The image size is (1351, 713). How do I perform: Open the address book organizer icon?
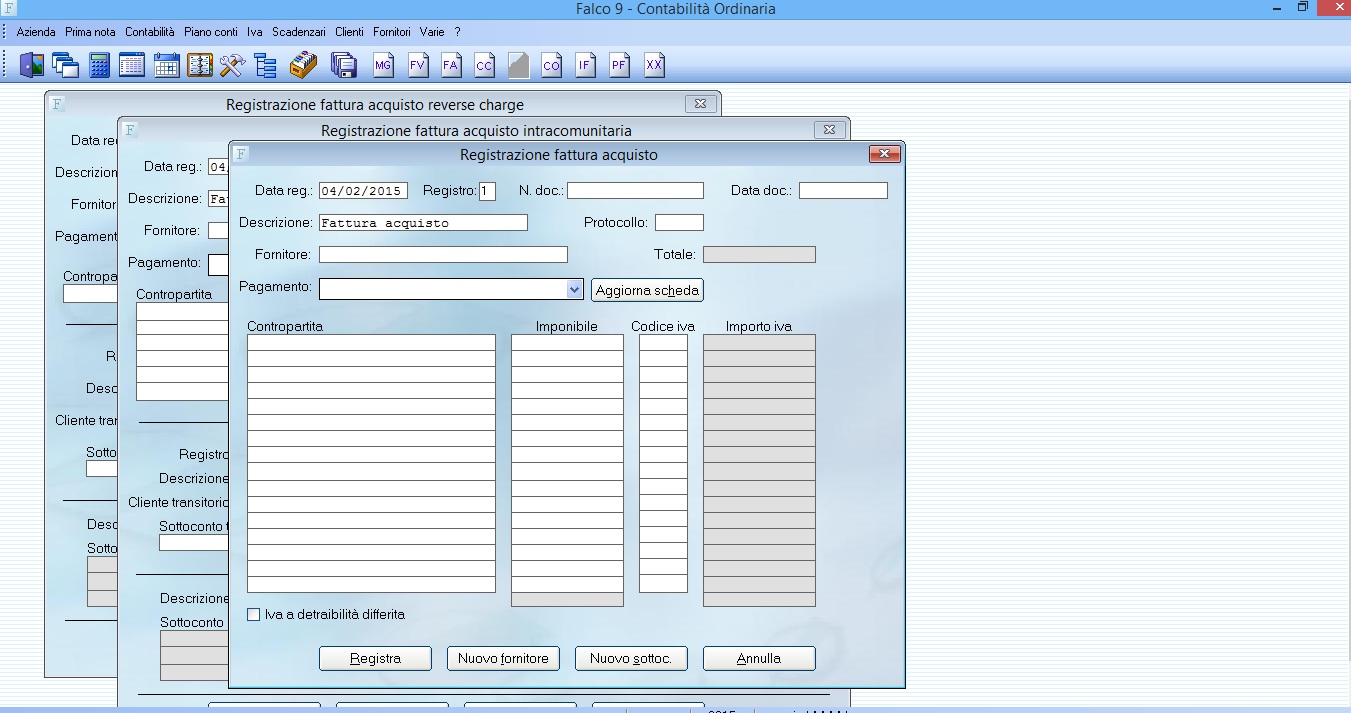click(200, 65)
